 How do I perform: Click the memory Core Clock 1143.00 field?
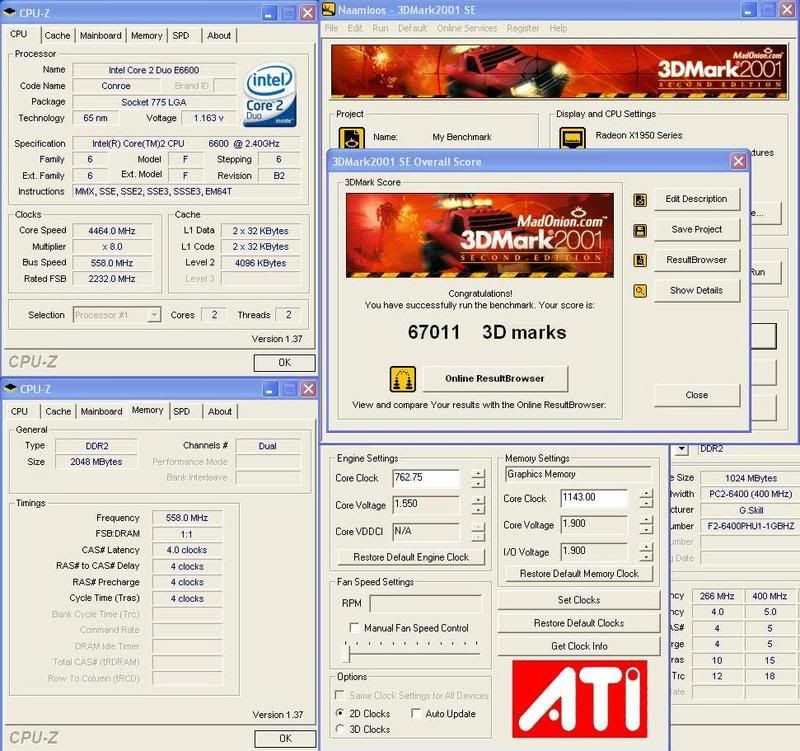(594, 498)
